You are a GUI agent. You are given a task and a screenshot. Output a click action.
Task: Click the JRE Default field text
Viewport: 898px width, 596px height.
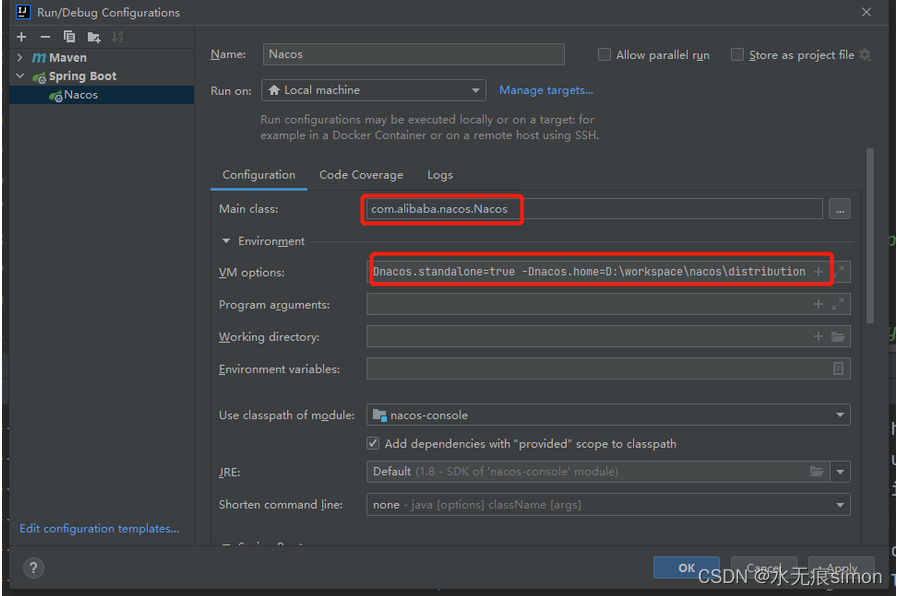tap(495, 472)
